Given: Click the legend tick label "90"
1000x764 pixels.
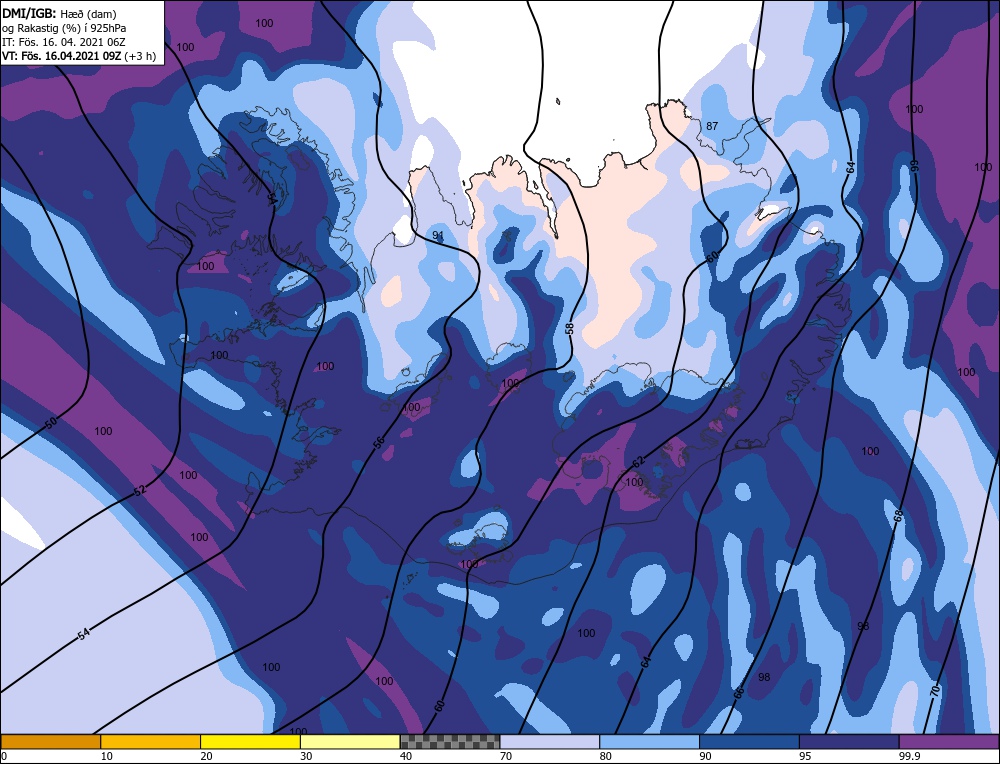Looking at the screenshot, I should (705, 756).
